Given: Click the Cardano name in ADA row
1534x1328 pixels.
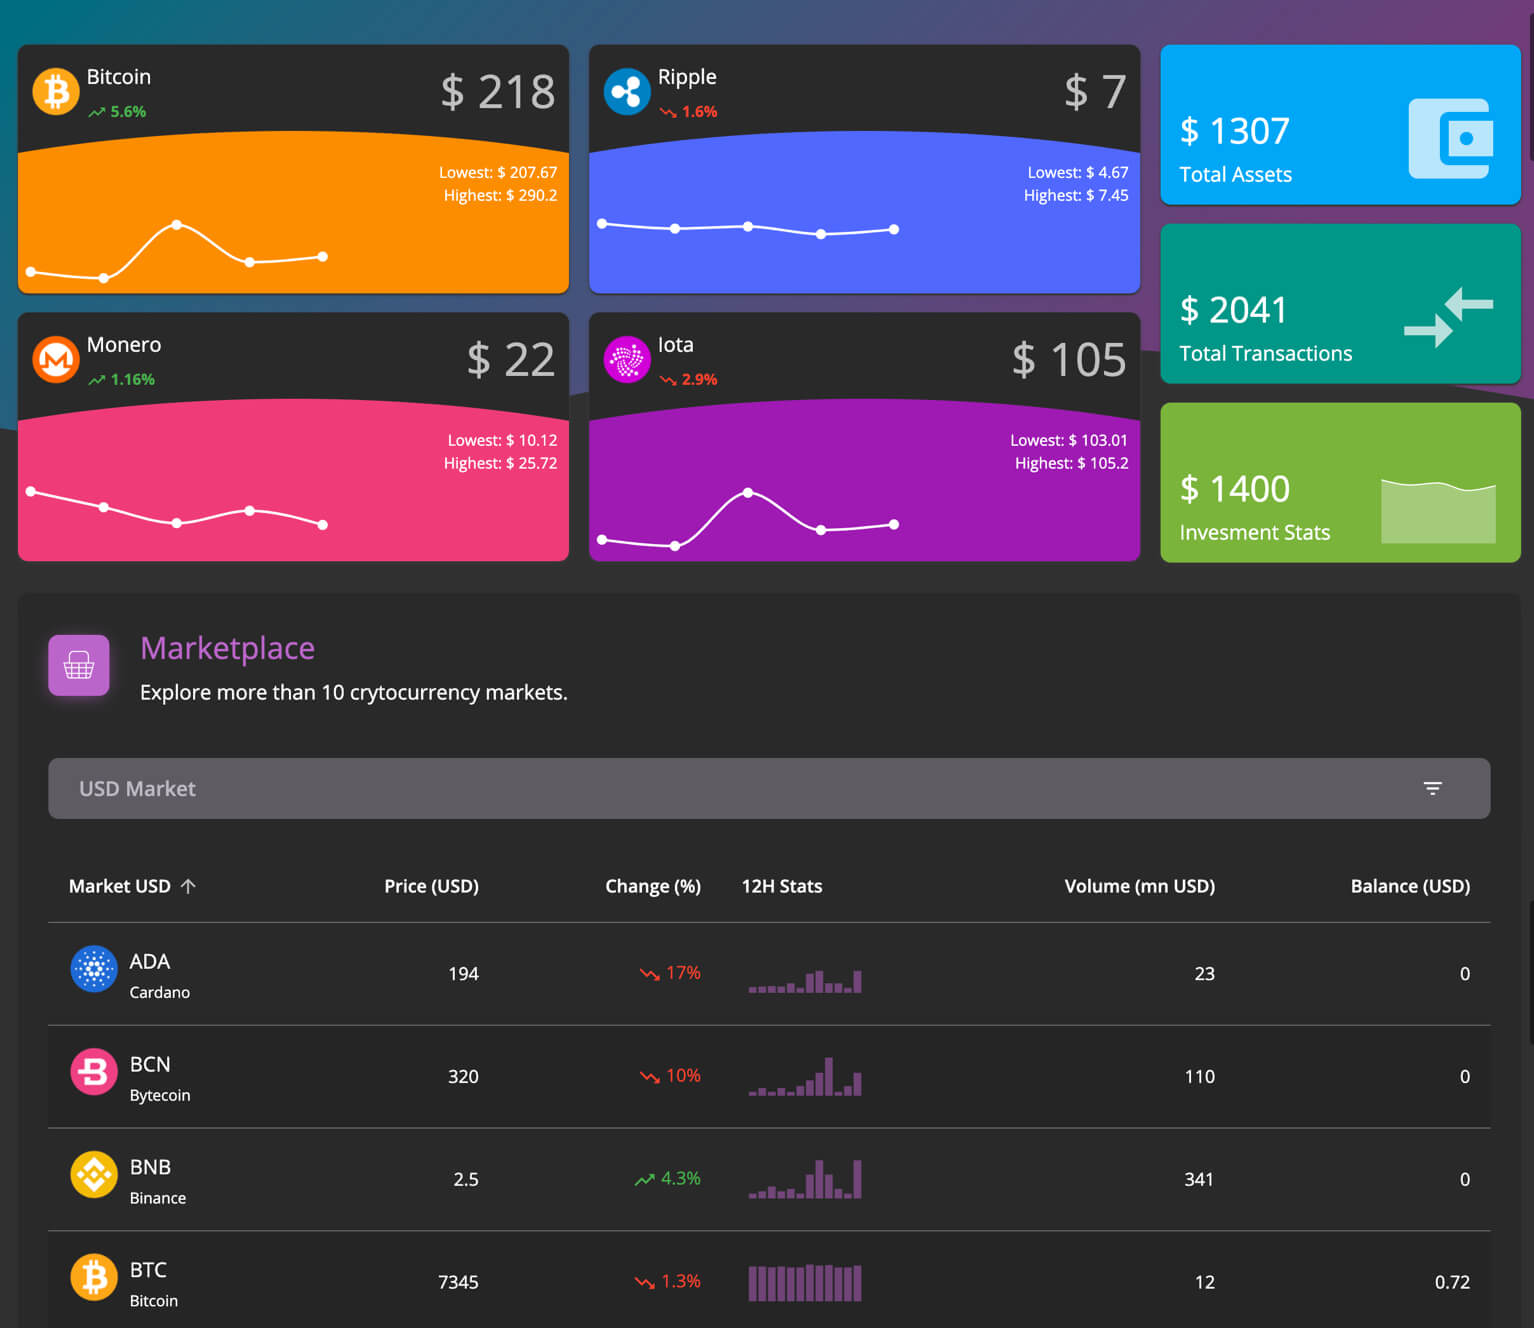Looking at the screenshot, I should click(160, 992).
